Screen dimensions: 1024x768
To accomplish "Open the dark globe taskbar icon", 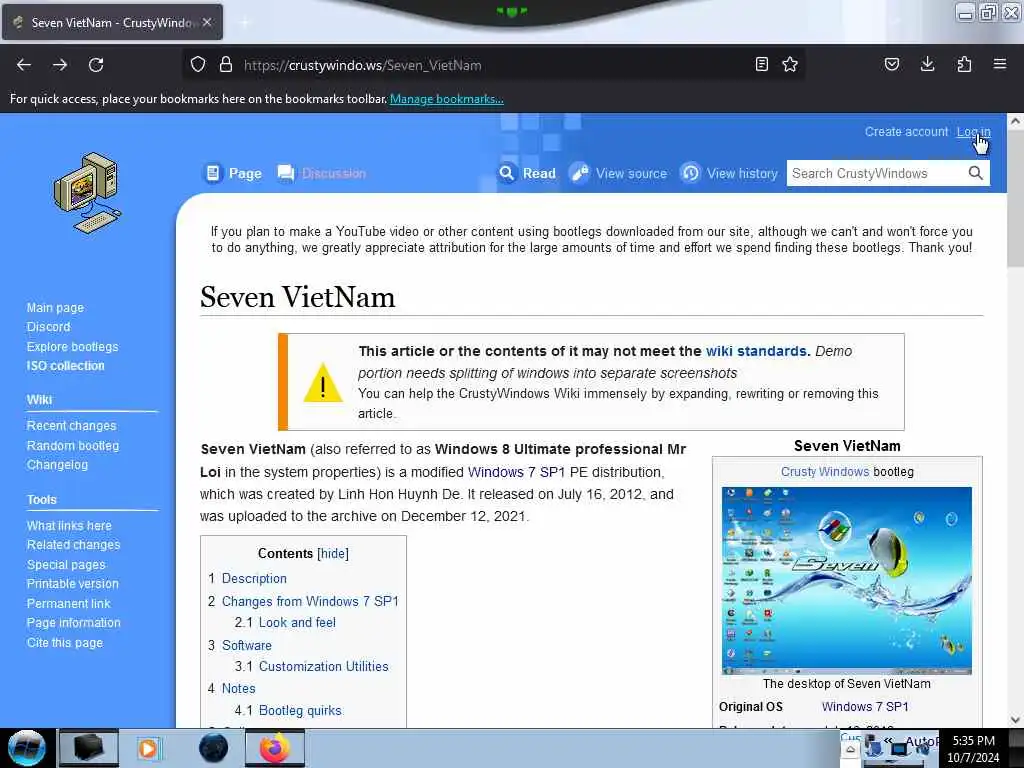I will tap(213, 748).
